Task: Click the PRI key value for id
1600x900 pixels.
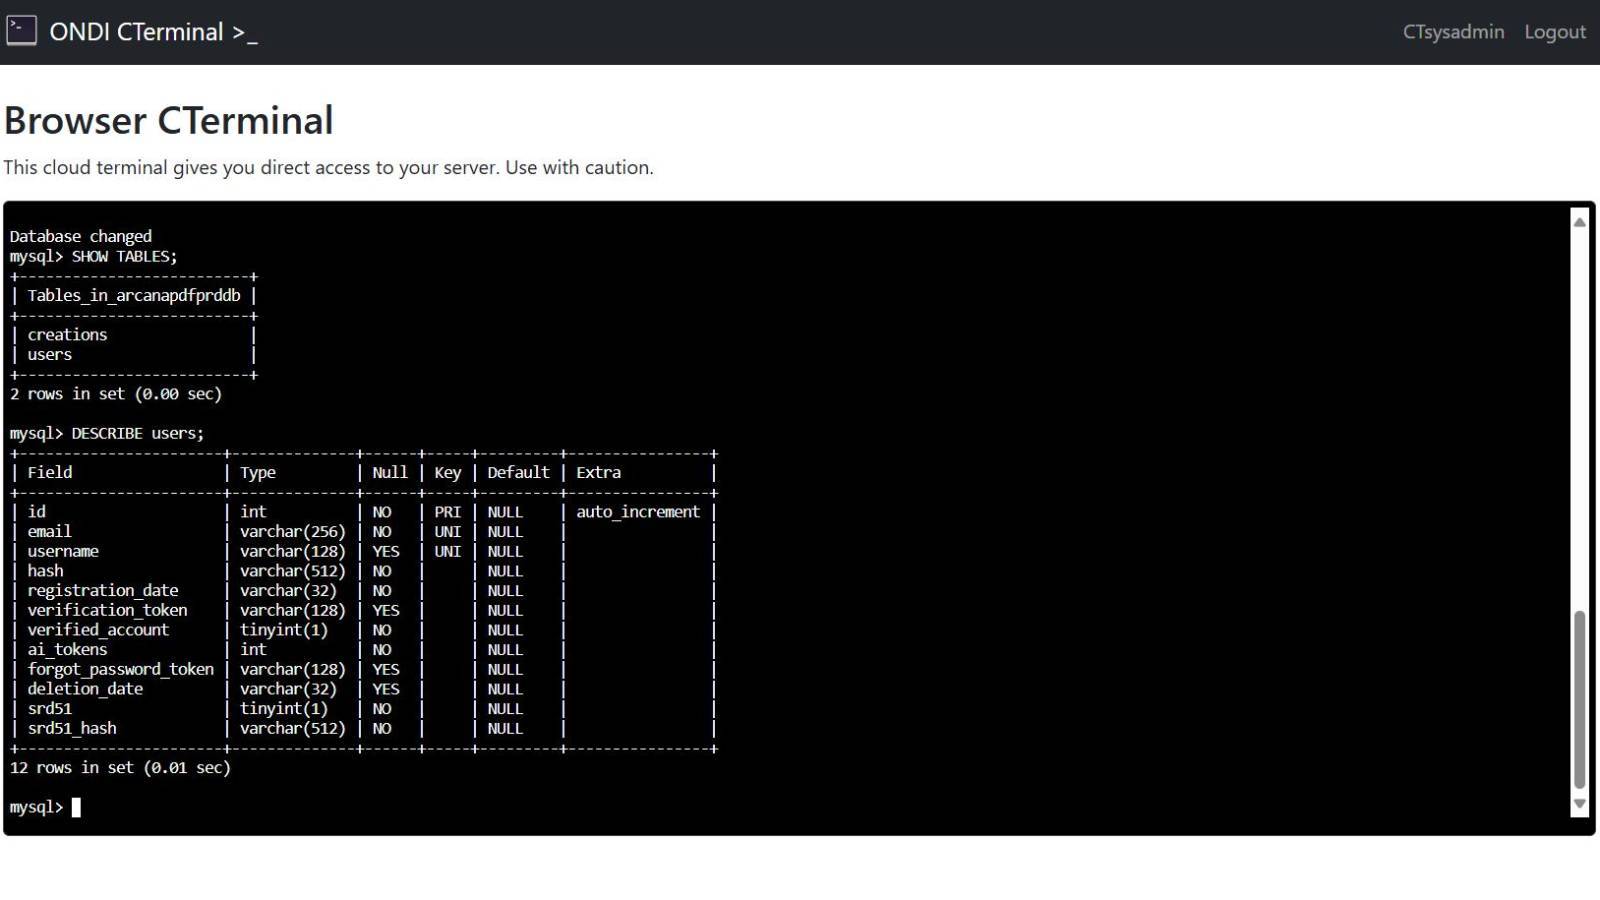Action: (447, 512)
